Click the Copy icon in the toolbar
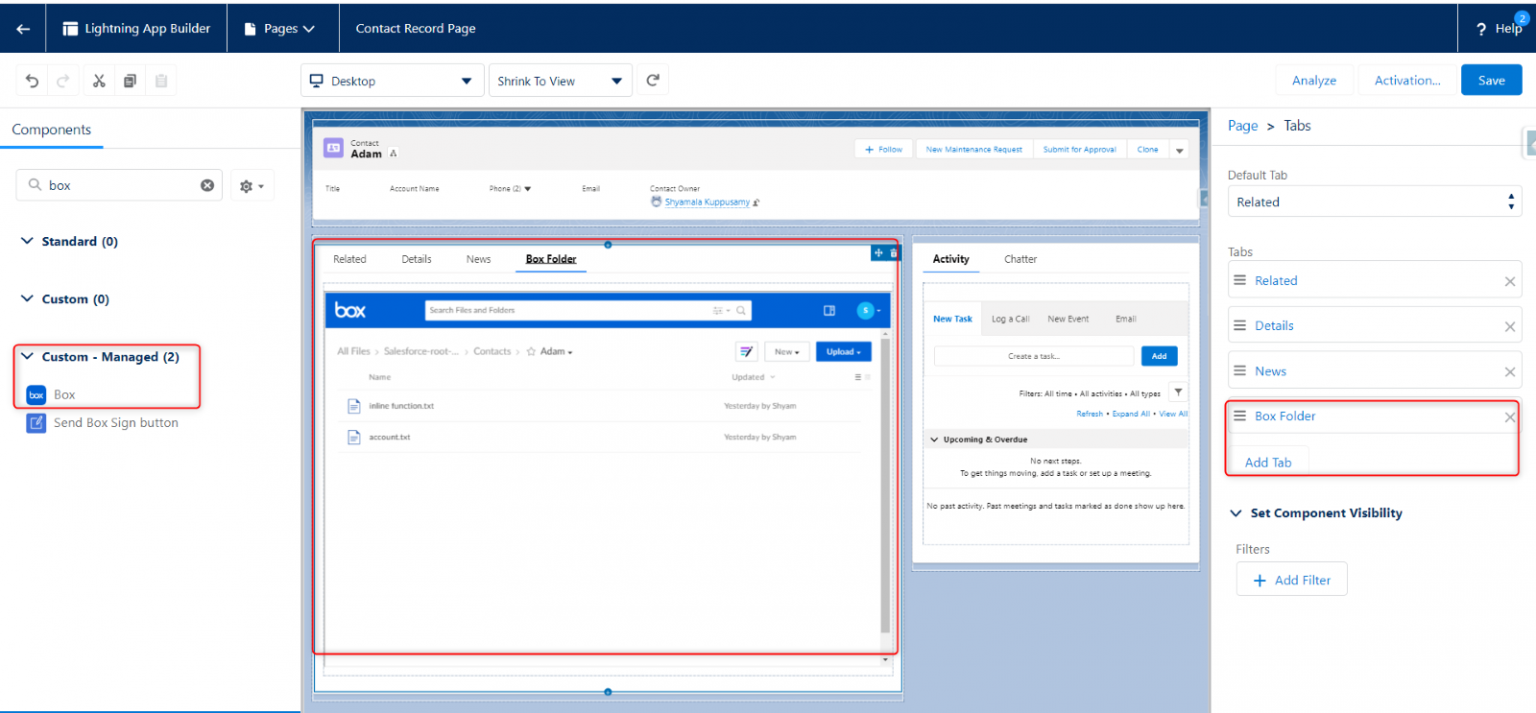The width and height of the screenshot is (1536, 713). coord(129,80)
